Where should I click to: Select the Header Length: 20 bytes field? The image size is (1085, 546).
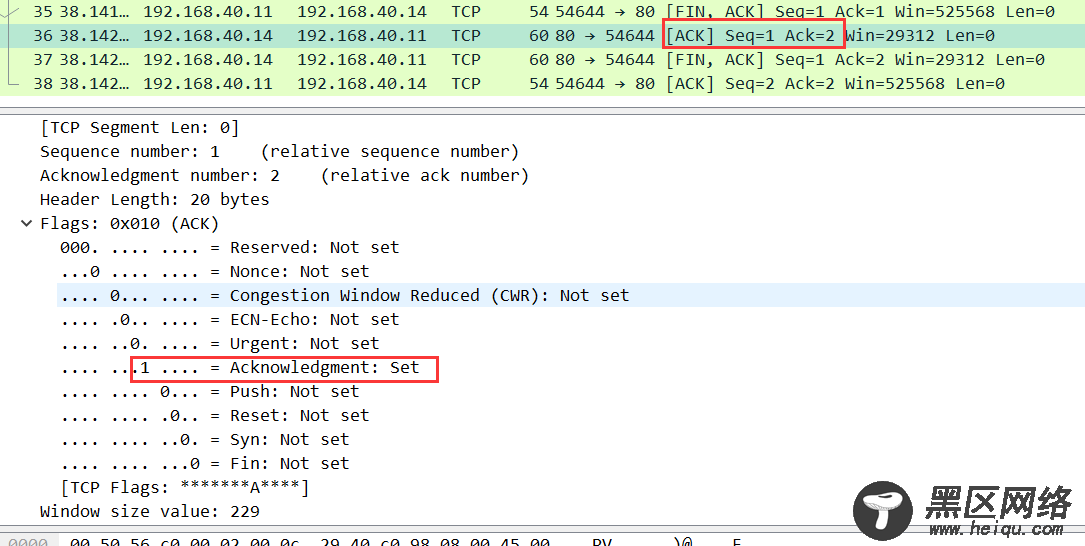click(154, 199)
